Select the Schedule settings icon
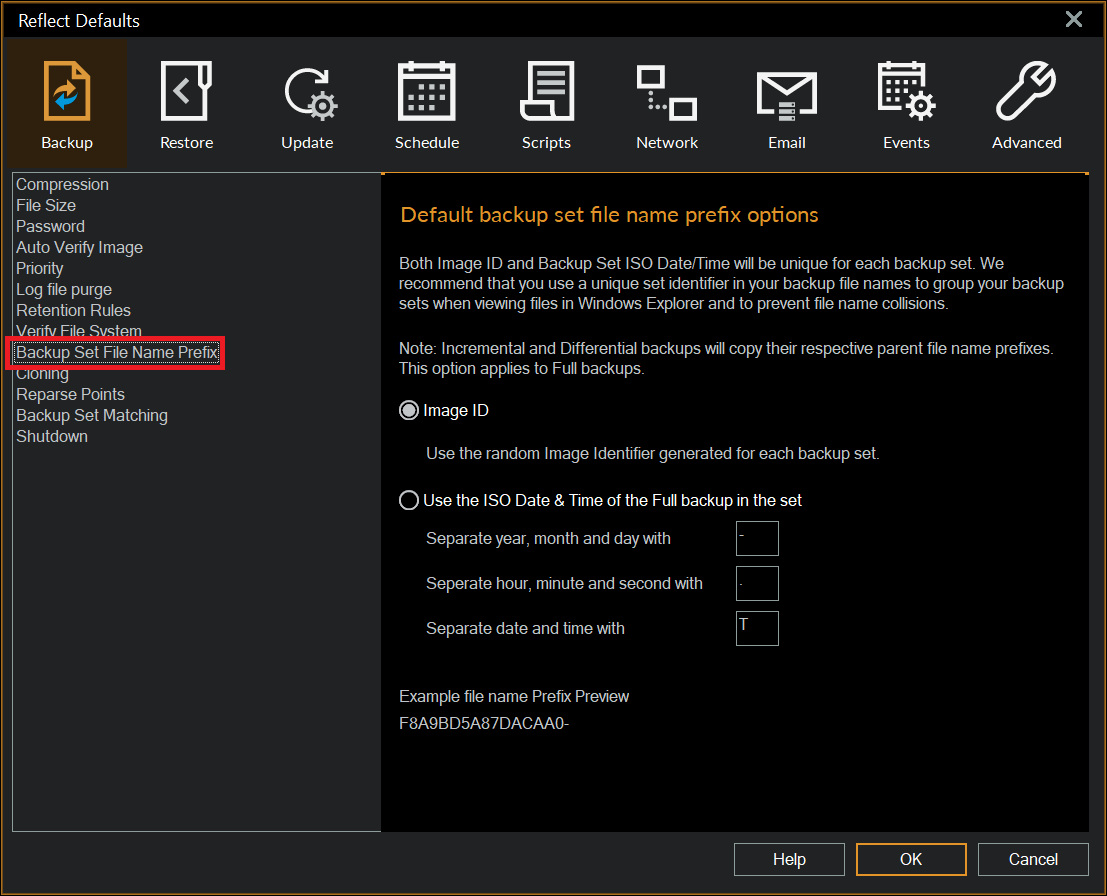 coord(427,103)
